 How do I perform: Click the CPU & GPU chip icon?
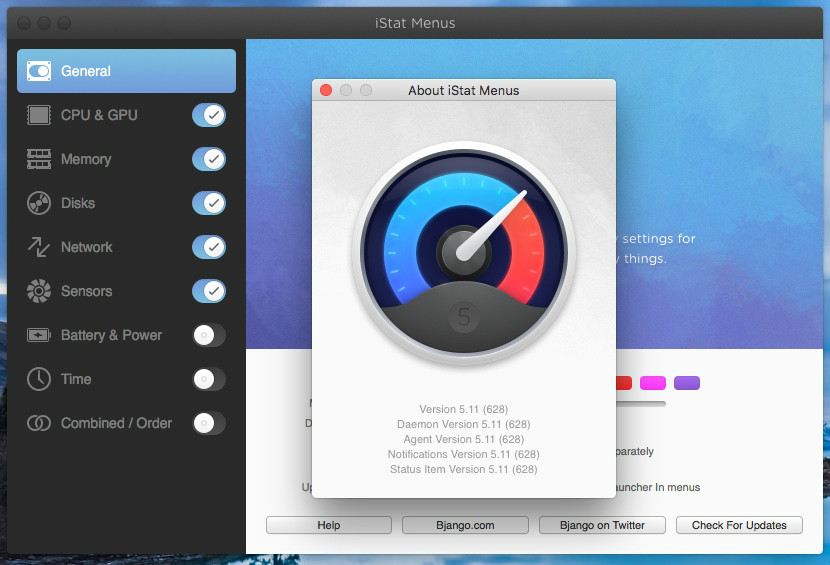39,115
